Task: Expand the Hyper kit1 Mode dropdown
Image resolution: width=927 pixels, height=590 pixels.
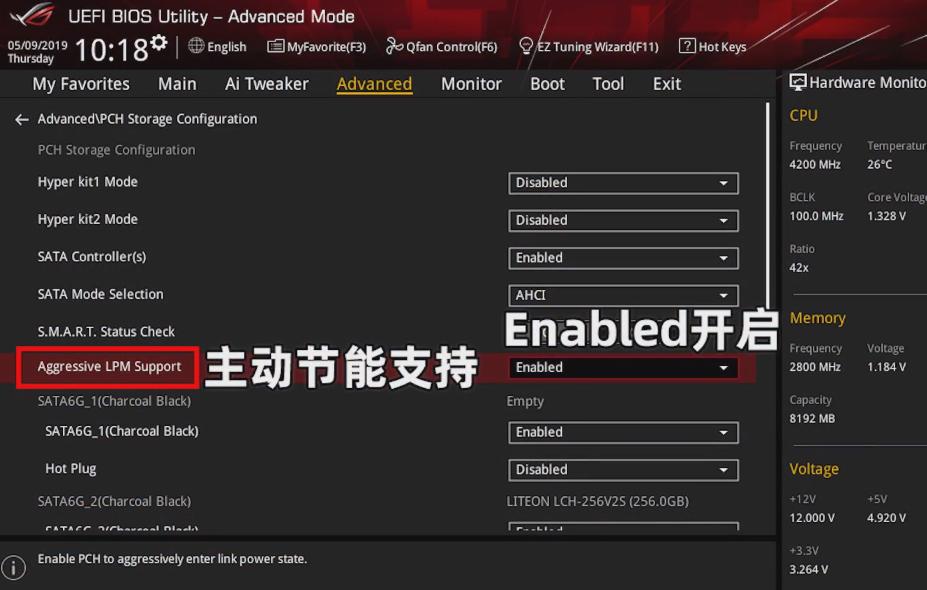Action: [623, 183]
